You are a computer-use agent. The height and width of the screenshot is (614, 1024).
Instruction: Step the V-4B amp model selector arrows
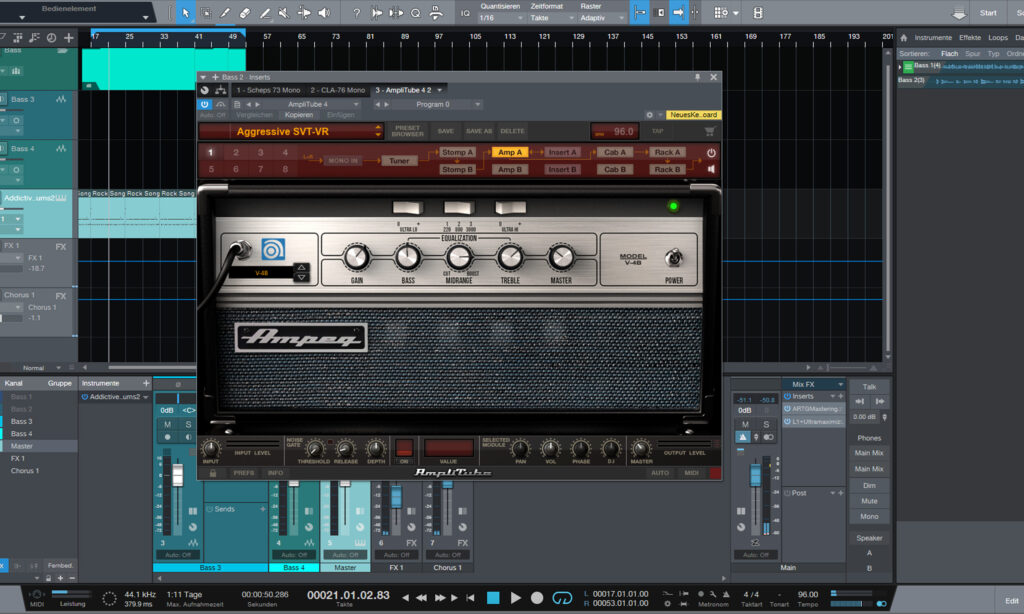302,272
